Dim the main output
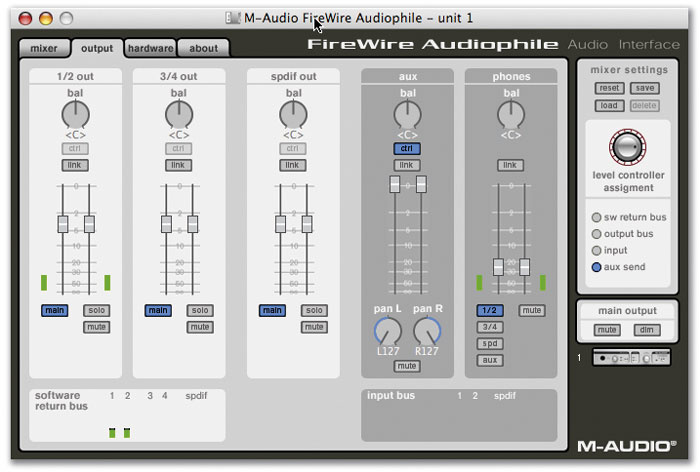The height and width of the screenshot is (472, 700). (x=647, y=330)
